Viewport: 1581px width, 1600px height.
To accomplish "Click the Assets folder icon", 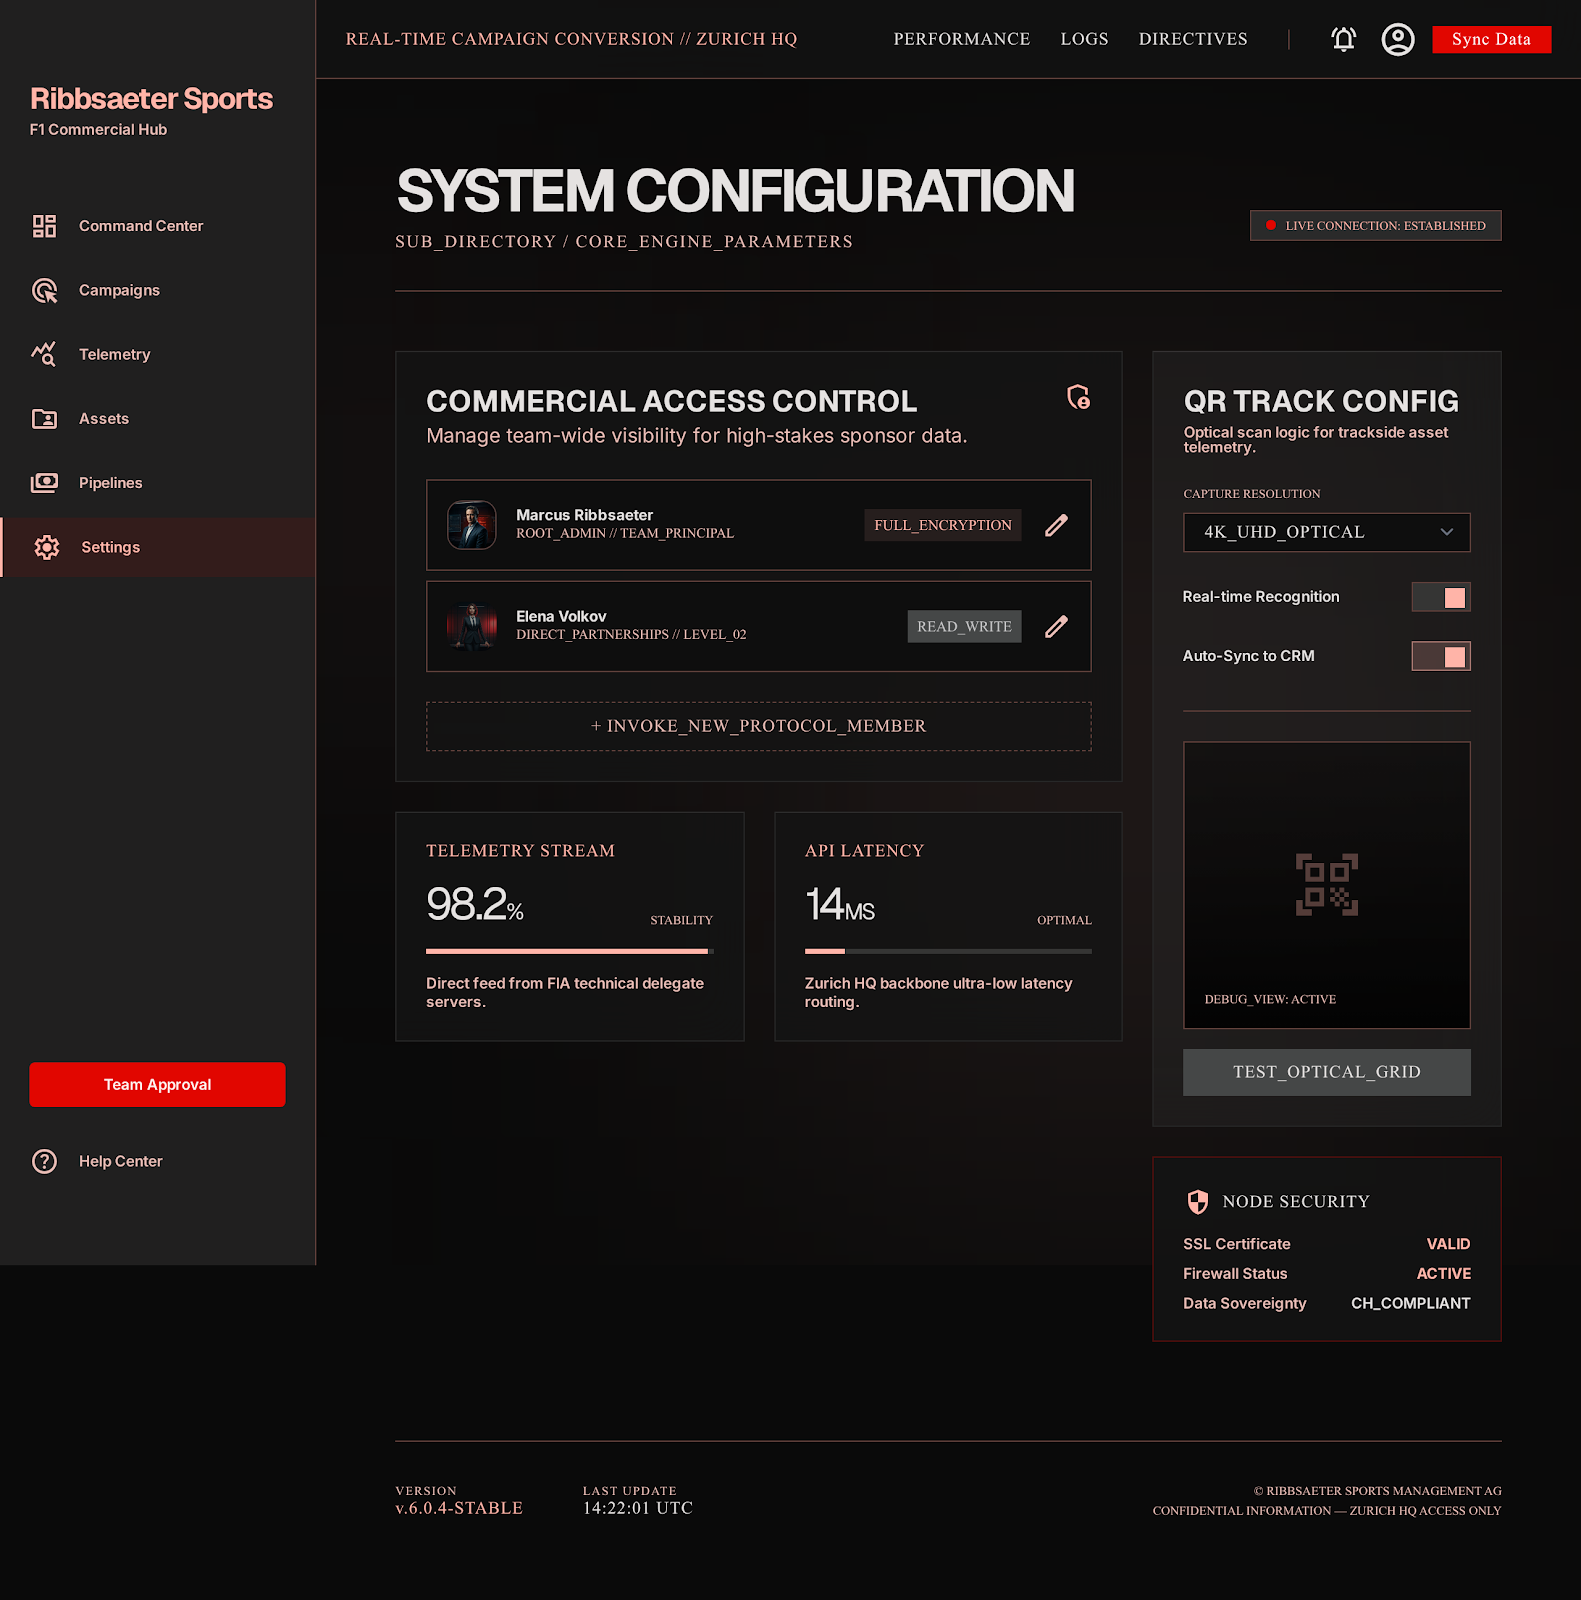I will point(44,418).
